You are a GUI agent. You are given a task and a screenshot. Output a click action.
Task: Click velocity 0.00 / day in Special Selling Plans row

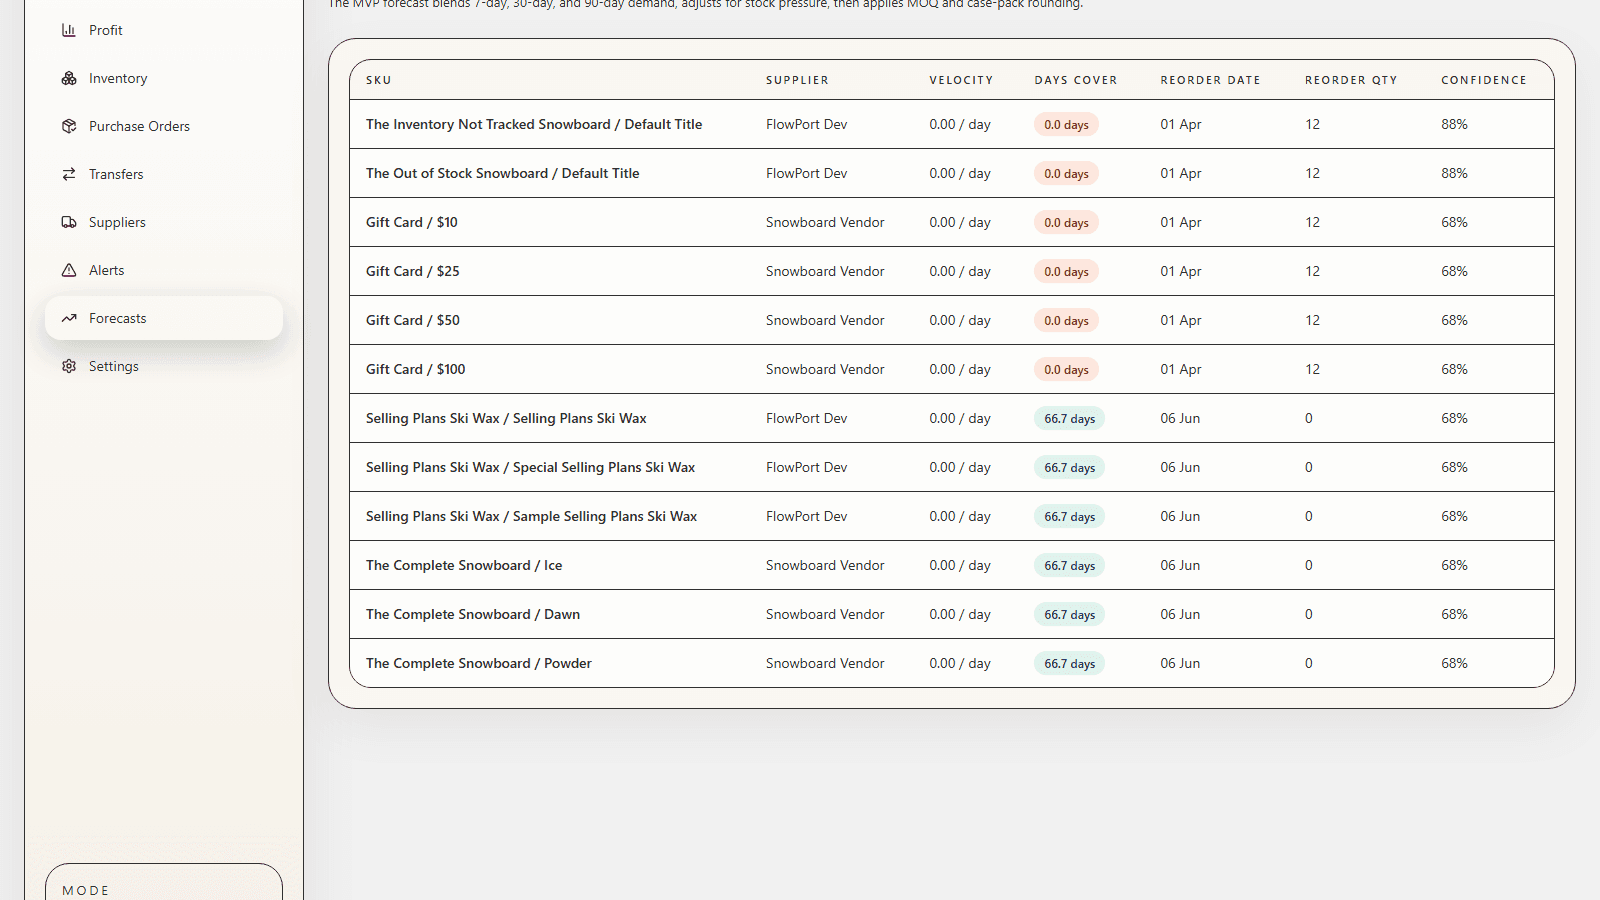(x=960, y=467)
